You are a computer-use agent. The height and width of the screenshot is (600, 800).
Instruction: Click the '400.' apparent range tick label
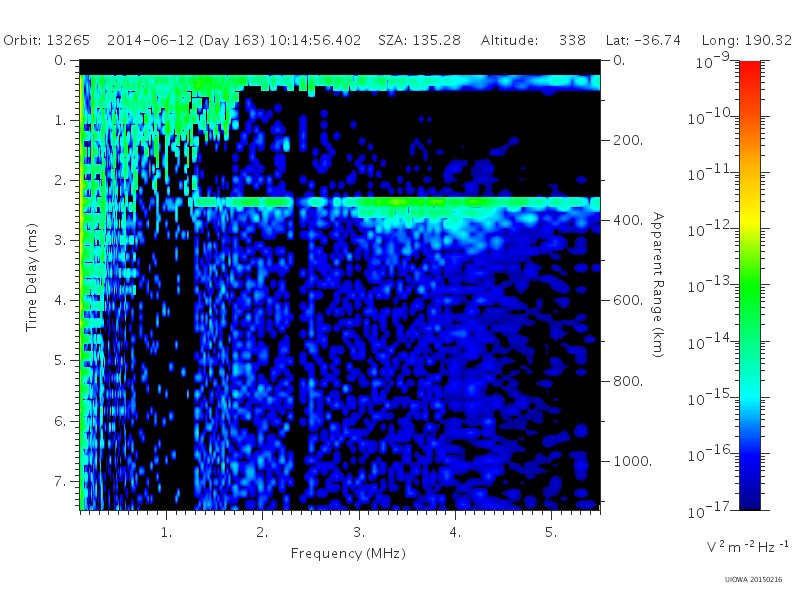(628, 220)
